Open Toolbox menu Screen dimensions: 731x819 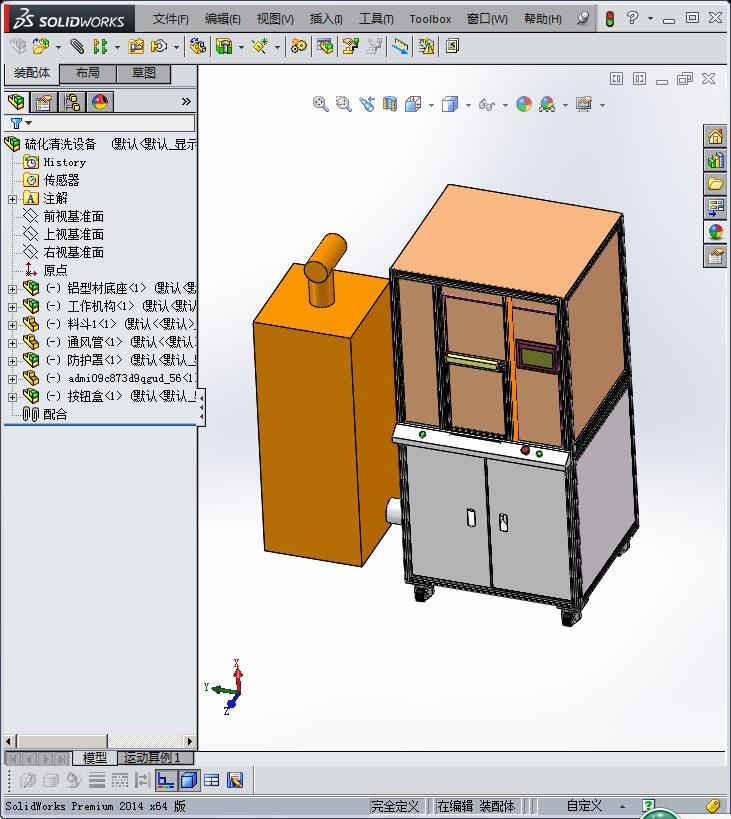coord(430,19)
